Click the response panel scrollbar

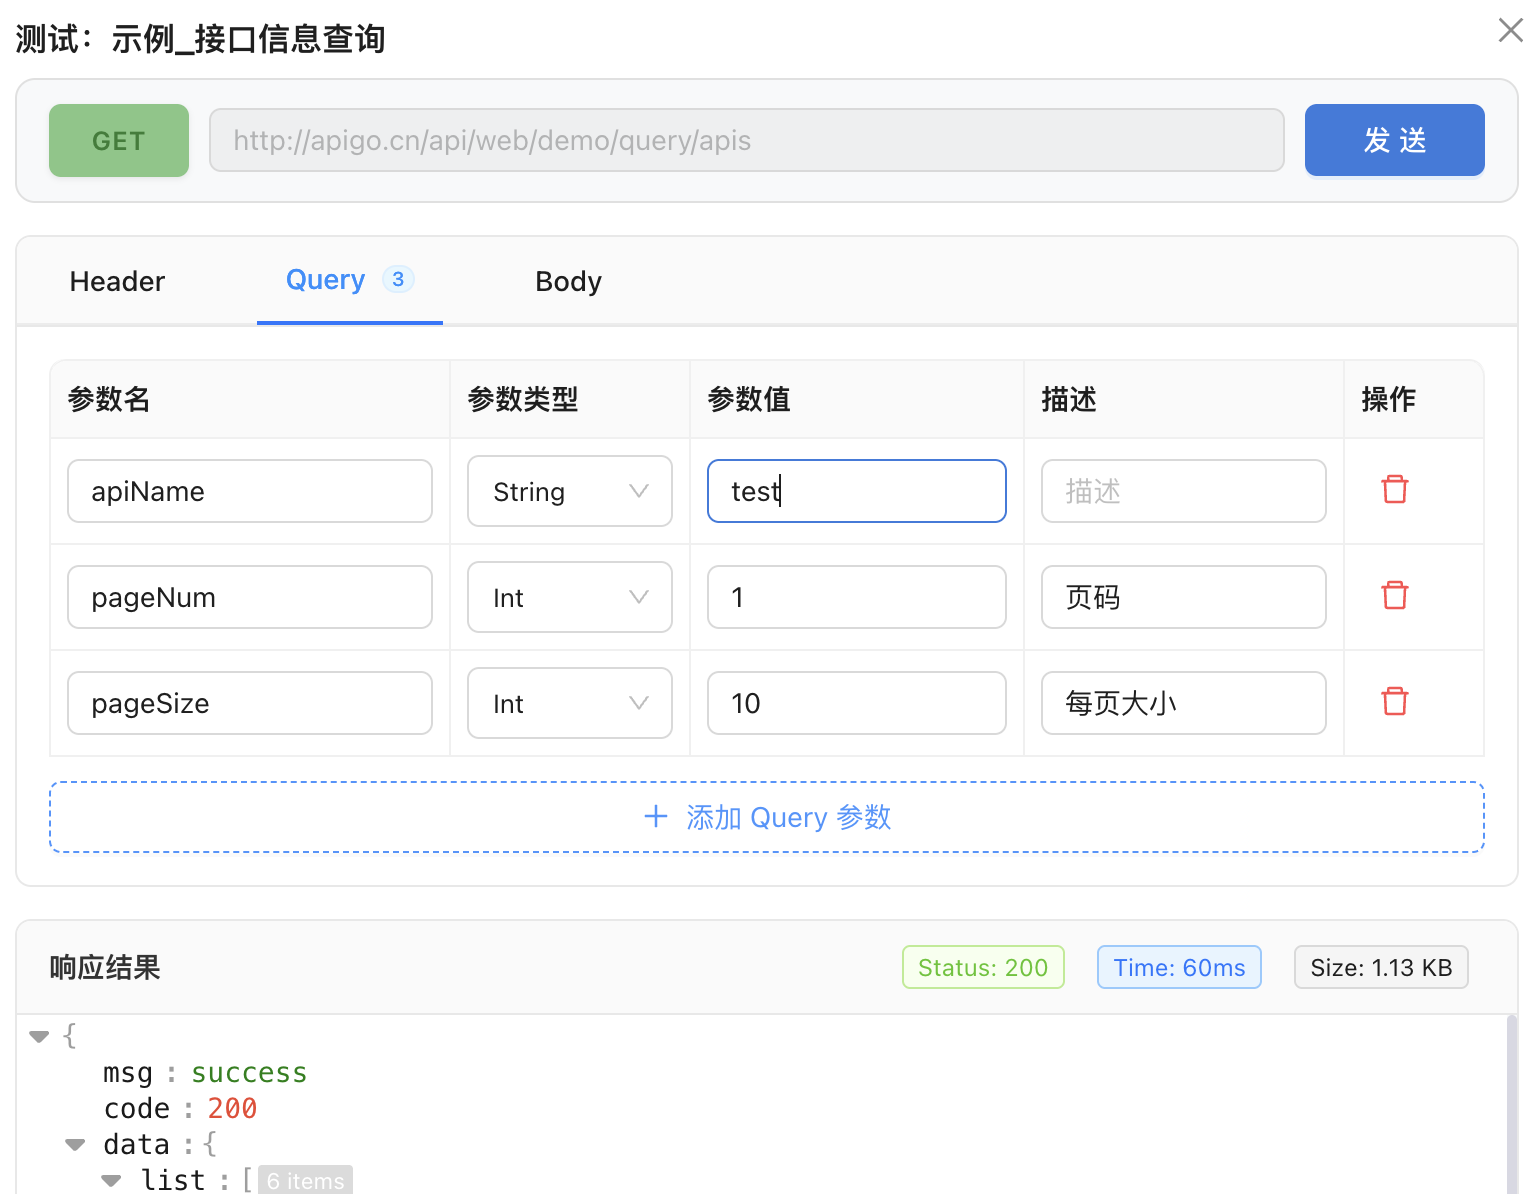coord(1511,1104)
